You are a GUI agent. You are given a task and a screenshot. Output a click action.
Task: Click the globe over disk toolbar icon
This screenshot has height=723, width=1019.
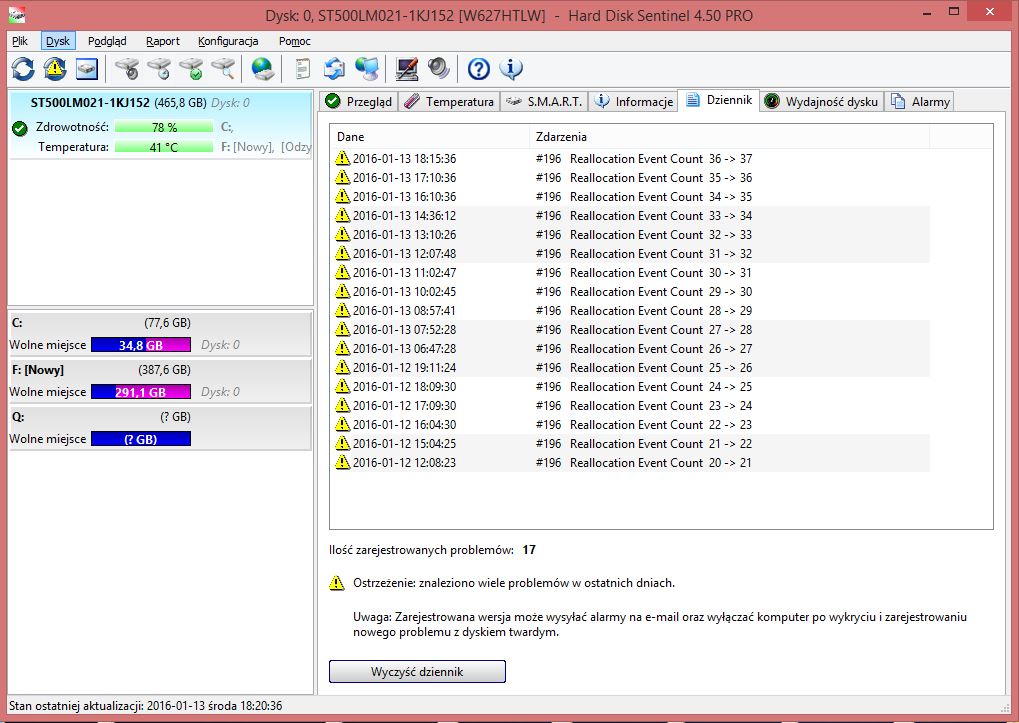pyautogui.click(x=263, y=68)
